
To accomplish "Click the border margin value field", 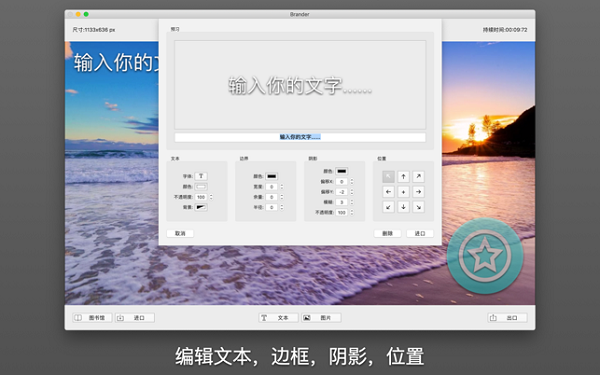I will [271, 197].
